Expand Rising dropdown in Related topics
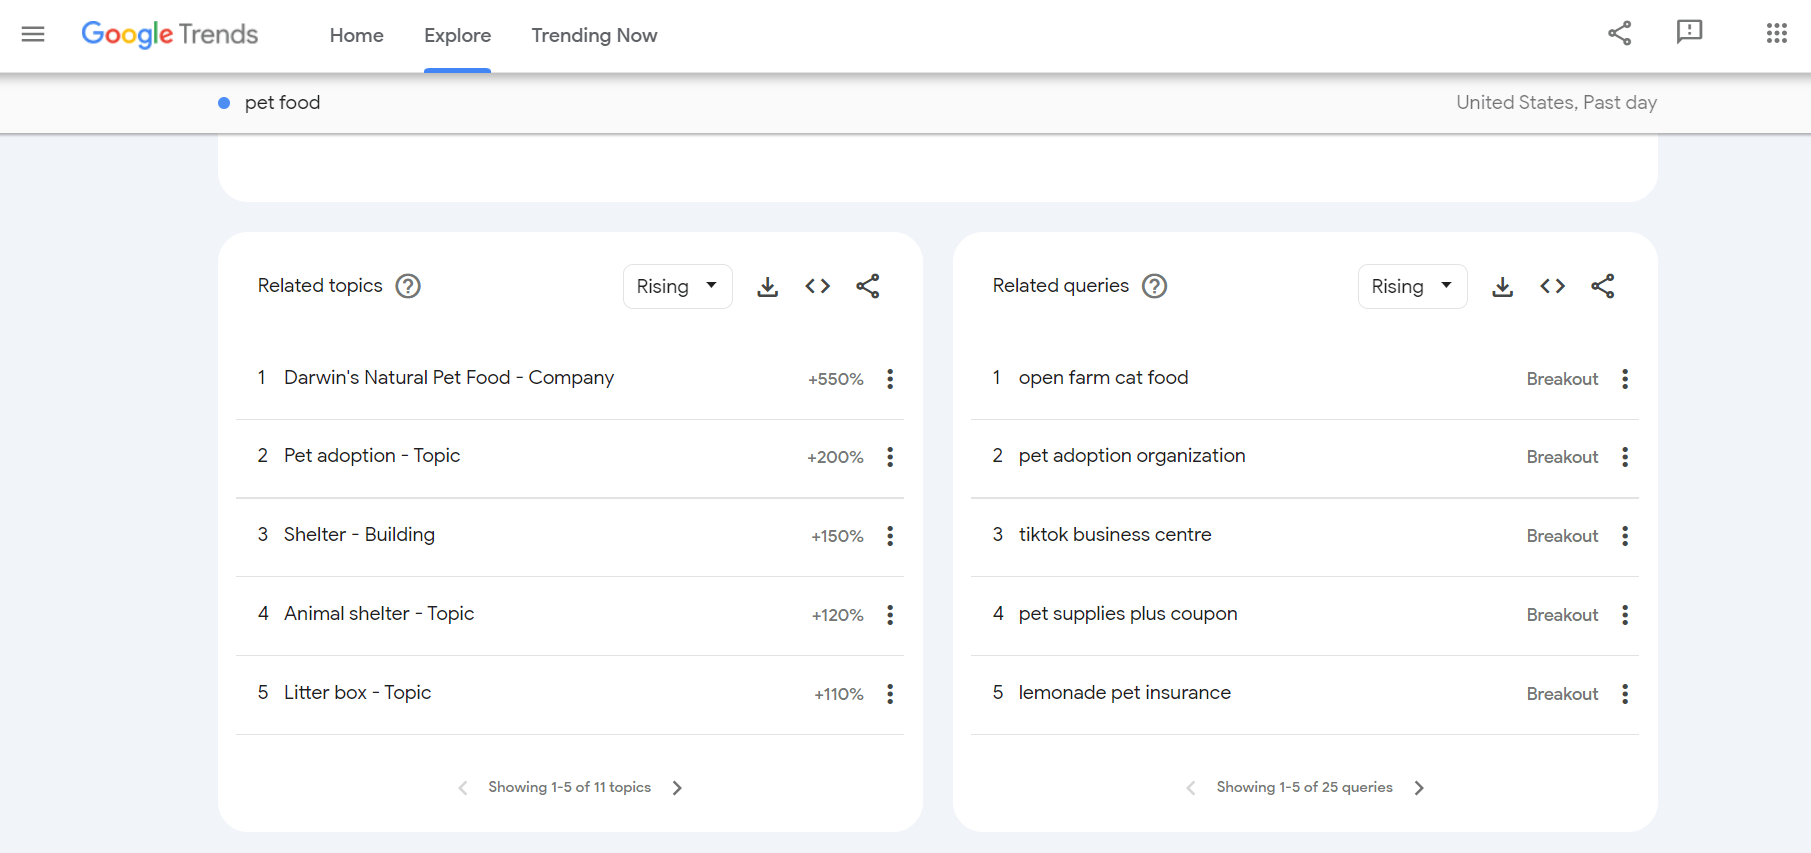 [x=678, y=287]
